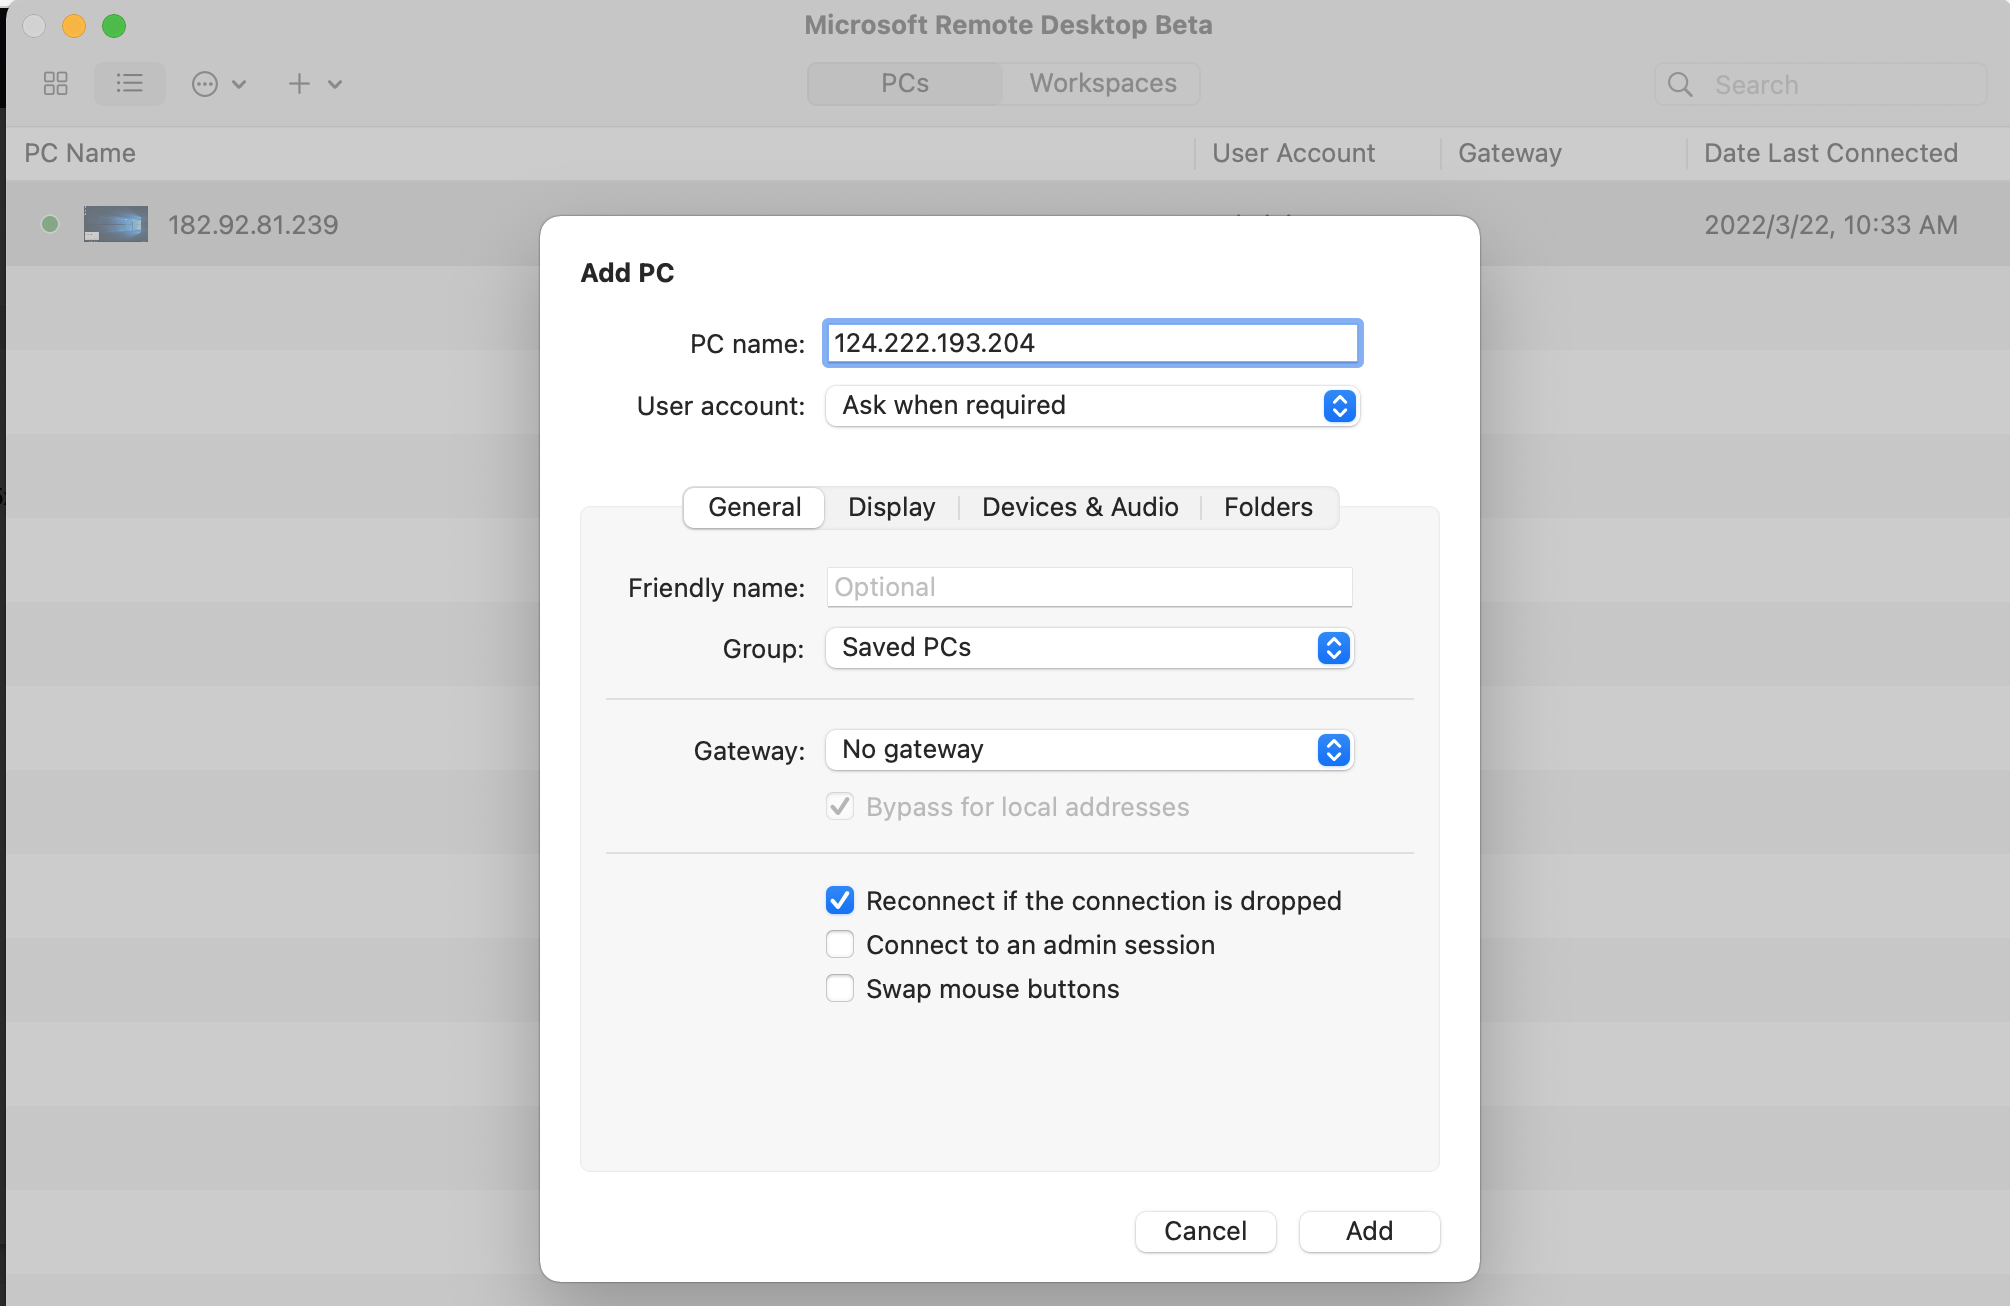Expand the Group Saved PCs dropdown
This screenshot has width=2010, height=1306.
click(1089, 648)
